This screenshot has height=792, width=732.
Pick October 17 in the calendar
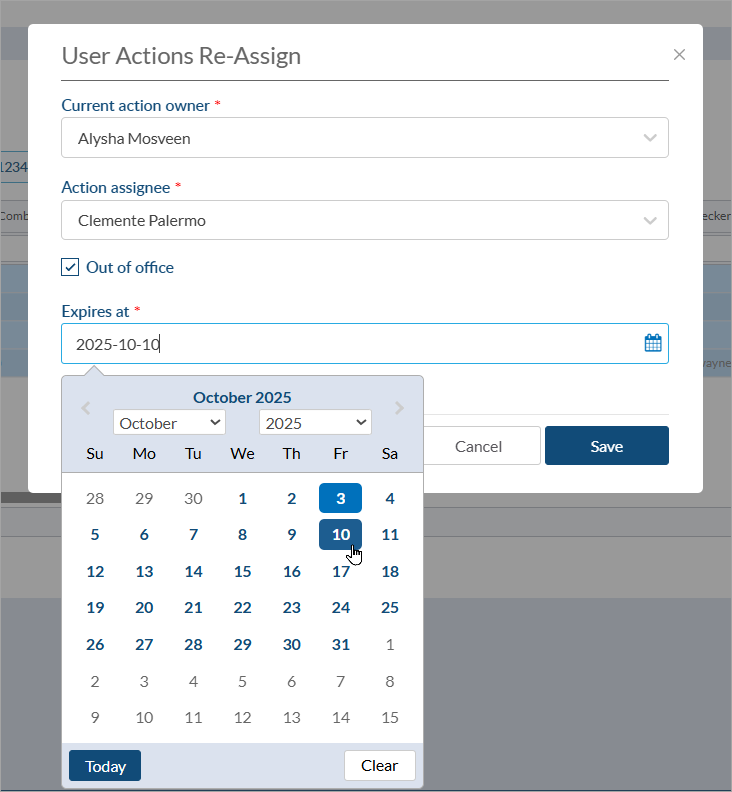pyautogui.click(x=340, y=572)
